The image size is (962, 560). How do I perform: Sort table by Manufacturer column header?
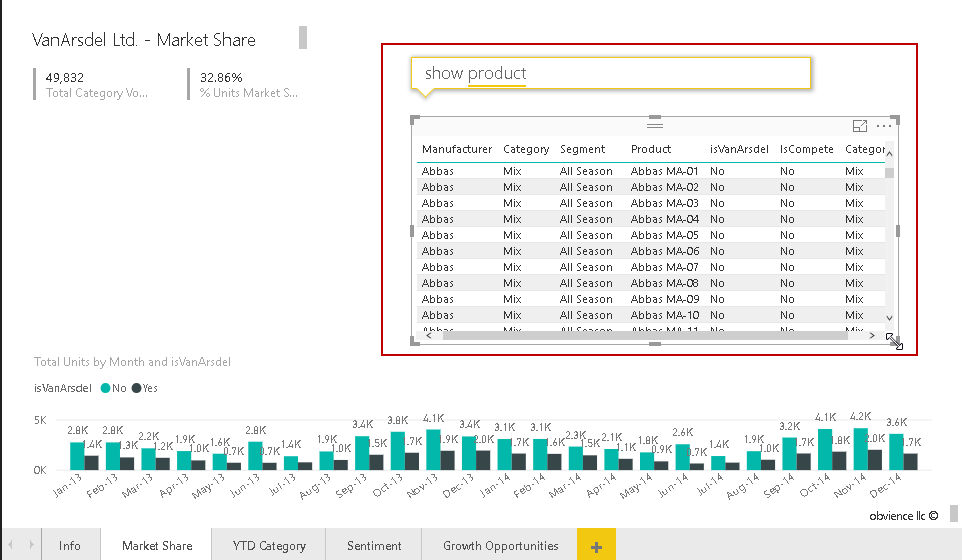pyautogui.click(x=456, y=149)
